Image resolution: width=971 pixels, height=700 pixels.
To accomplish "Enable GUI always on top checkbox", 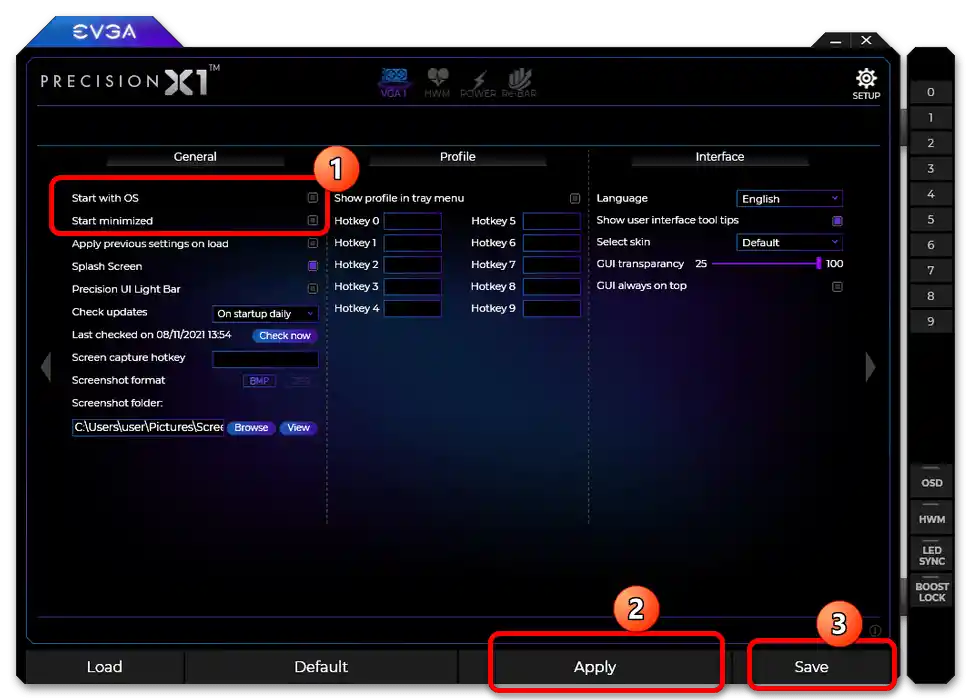I will click(x=837, y=286).
